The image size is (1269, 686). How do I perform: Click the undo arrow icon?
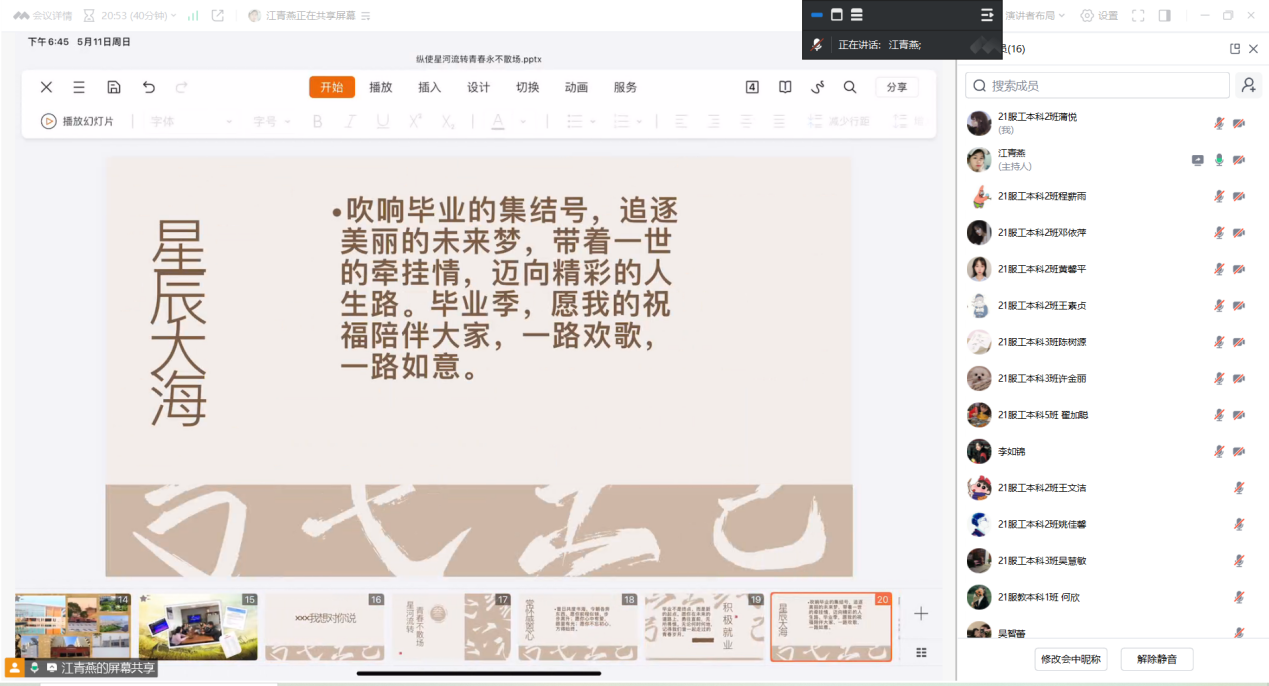pos(149,87)
